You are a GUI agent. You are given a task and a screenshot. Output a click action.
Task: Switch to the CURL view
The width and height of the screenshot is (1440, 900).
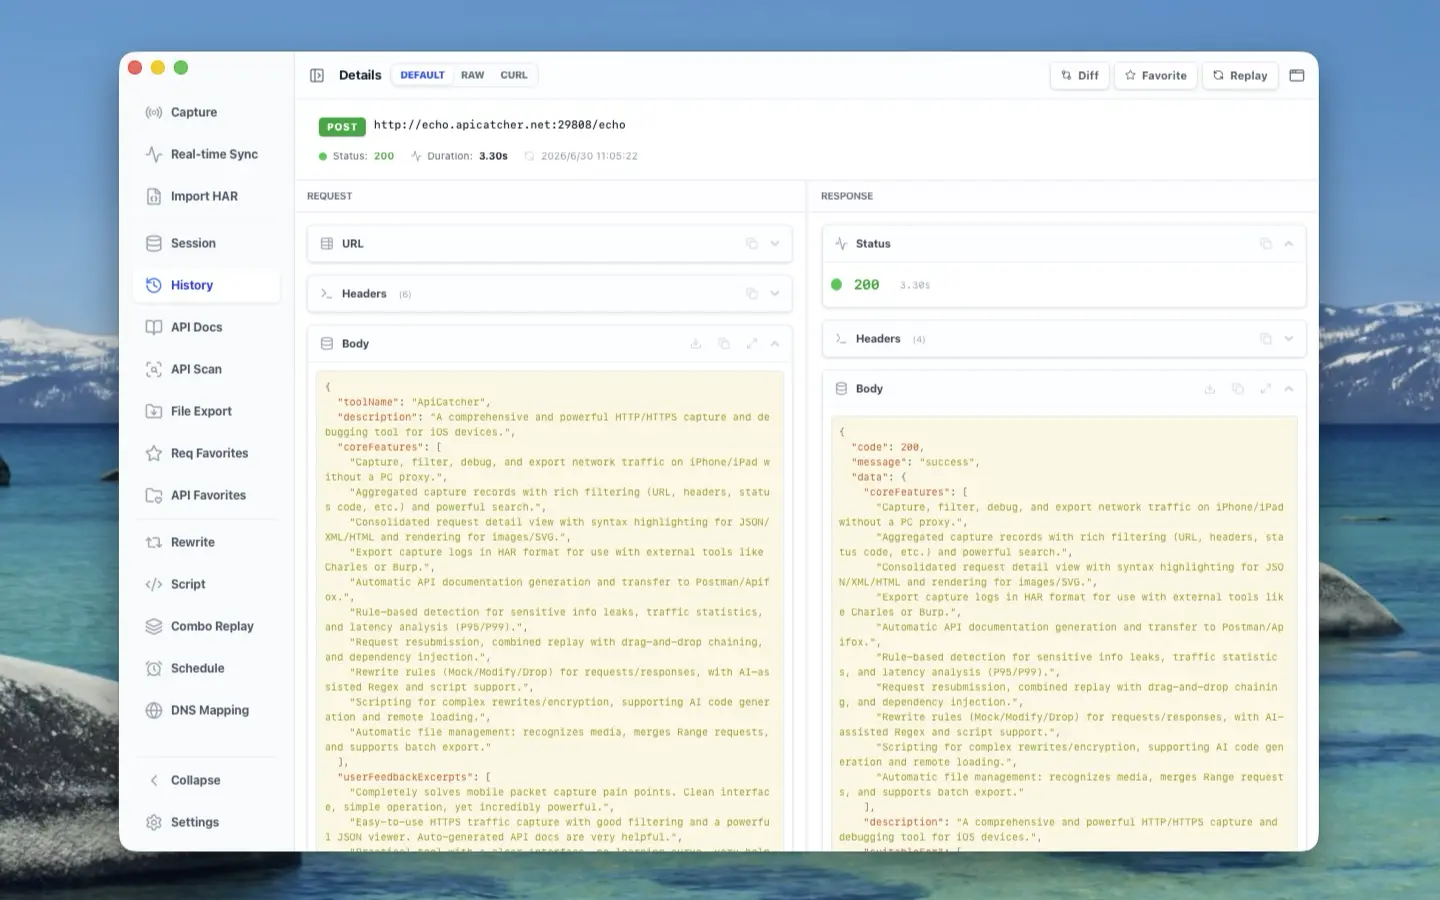[x=514, y=75]
